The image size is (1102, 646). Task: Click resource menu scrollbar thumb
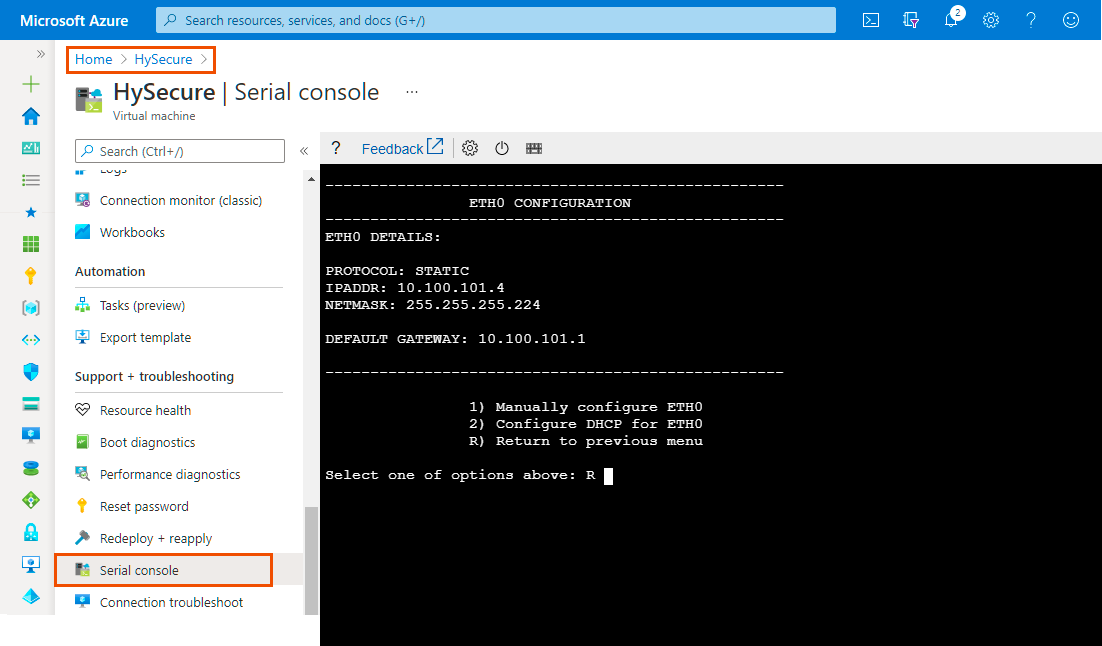[311, 560]
